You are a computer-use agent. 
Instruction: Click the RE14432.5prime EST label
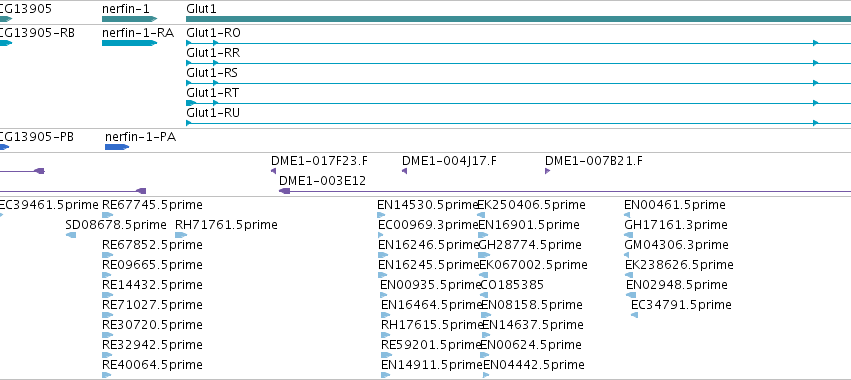point(153,284)
